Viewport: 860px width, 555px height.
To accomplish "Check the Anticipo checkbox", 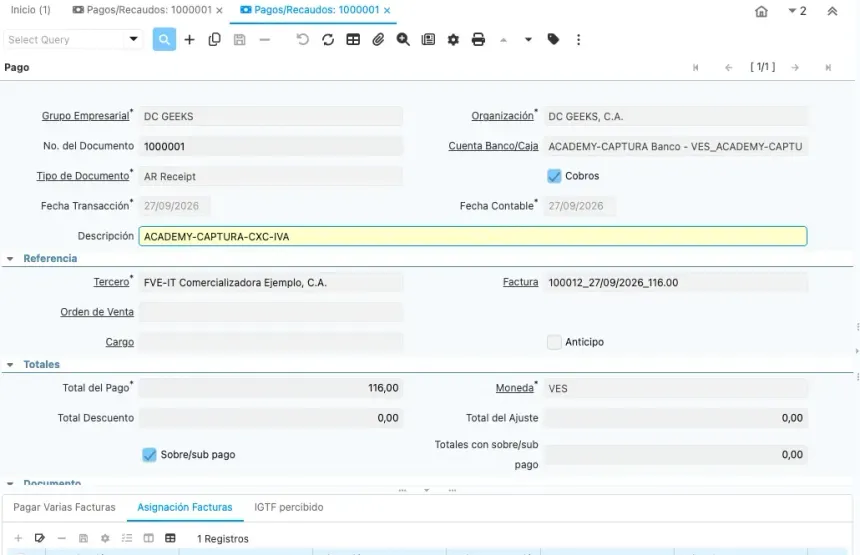I will click(x=555, y=342).
